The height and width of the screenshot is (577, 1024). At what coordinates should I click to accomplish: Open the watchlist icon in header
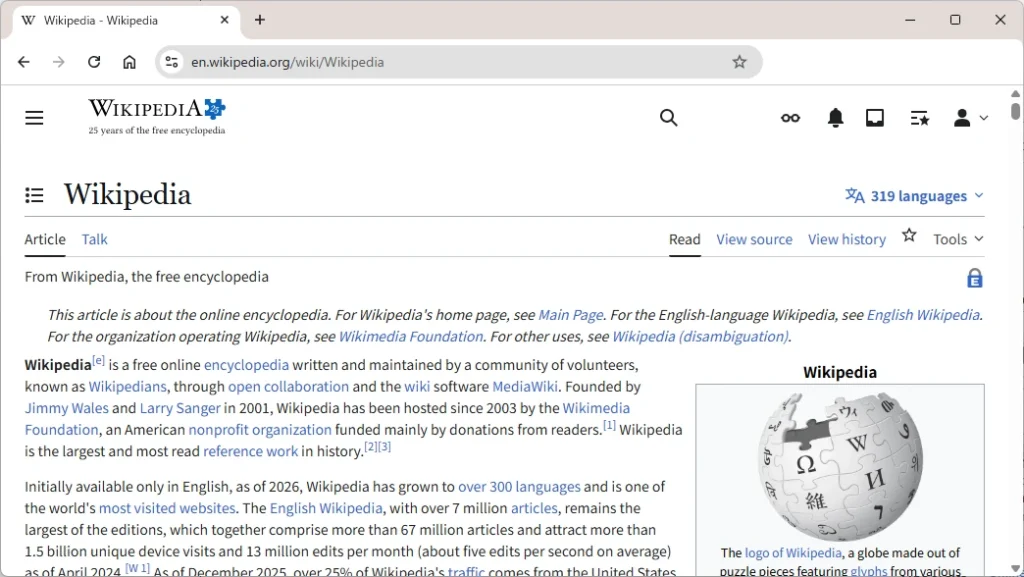point(920,118)
